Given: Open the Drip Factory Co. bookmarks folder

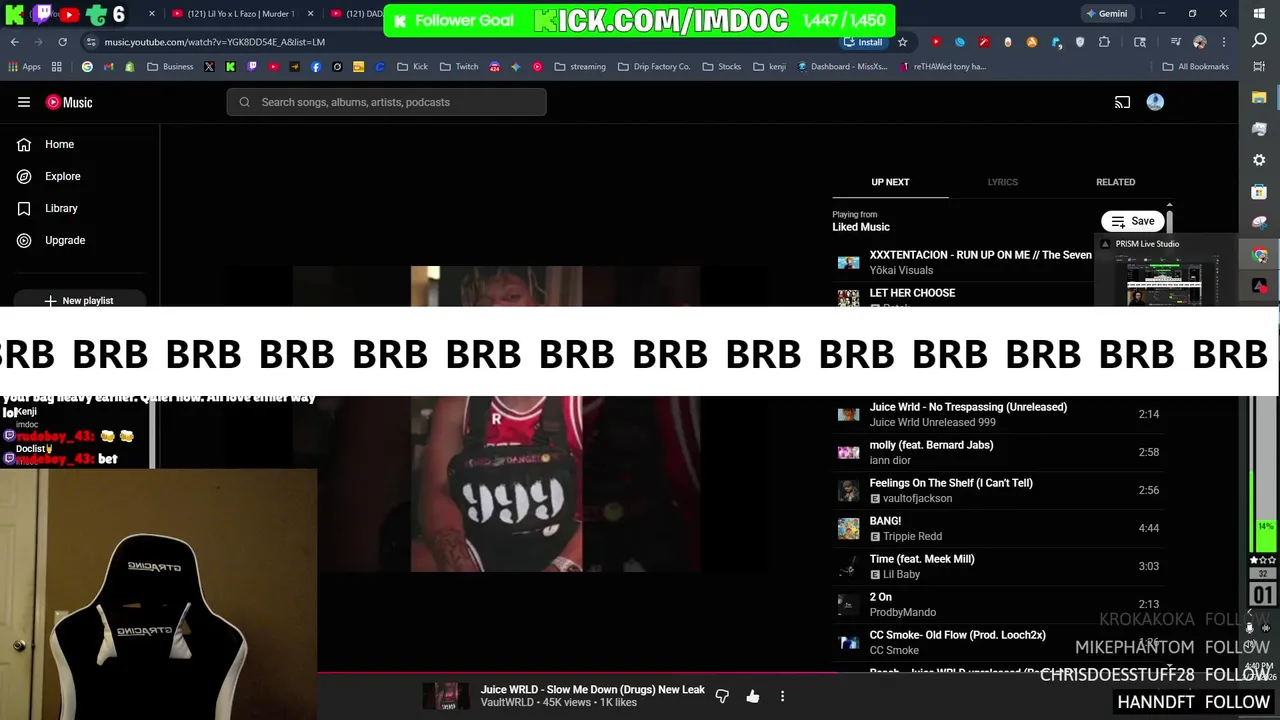Looking at the screenshot, I should coord(653,67).
